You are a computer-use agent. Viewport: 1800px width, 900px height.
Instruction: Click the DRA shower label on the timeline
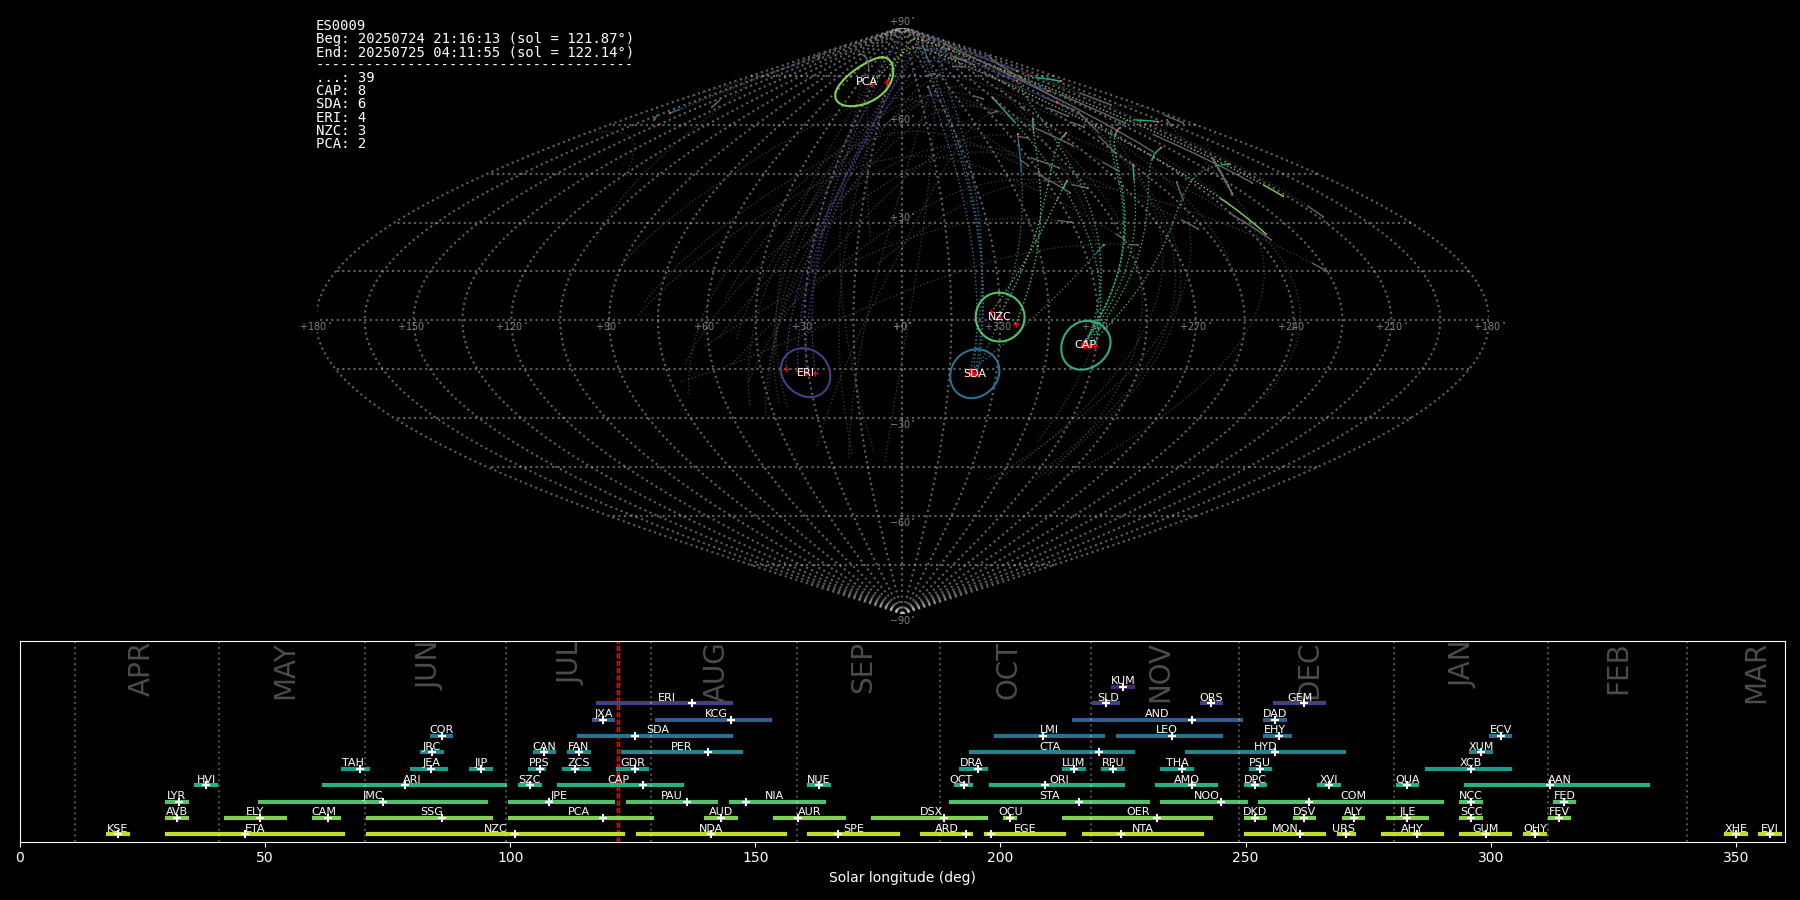(971, 763)
